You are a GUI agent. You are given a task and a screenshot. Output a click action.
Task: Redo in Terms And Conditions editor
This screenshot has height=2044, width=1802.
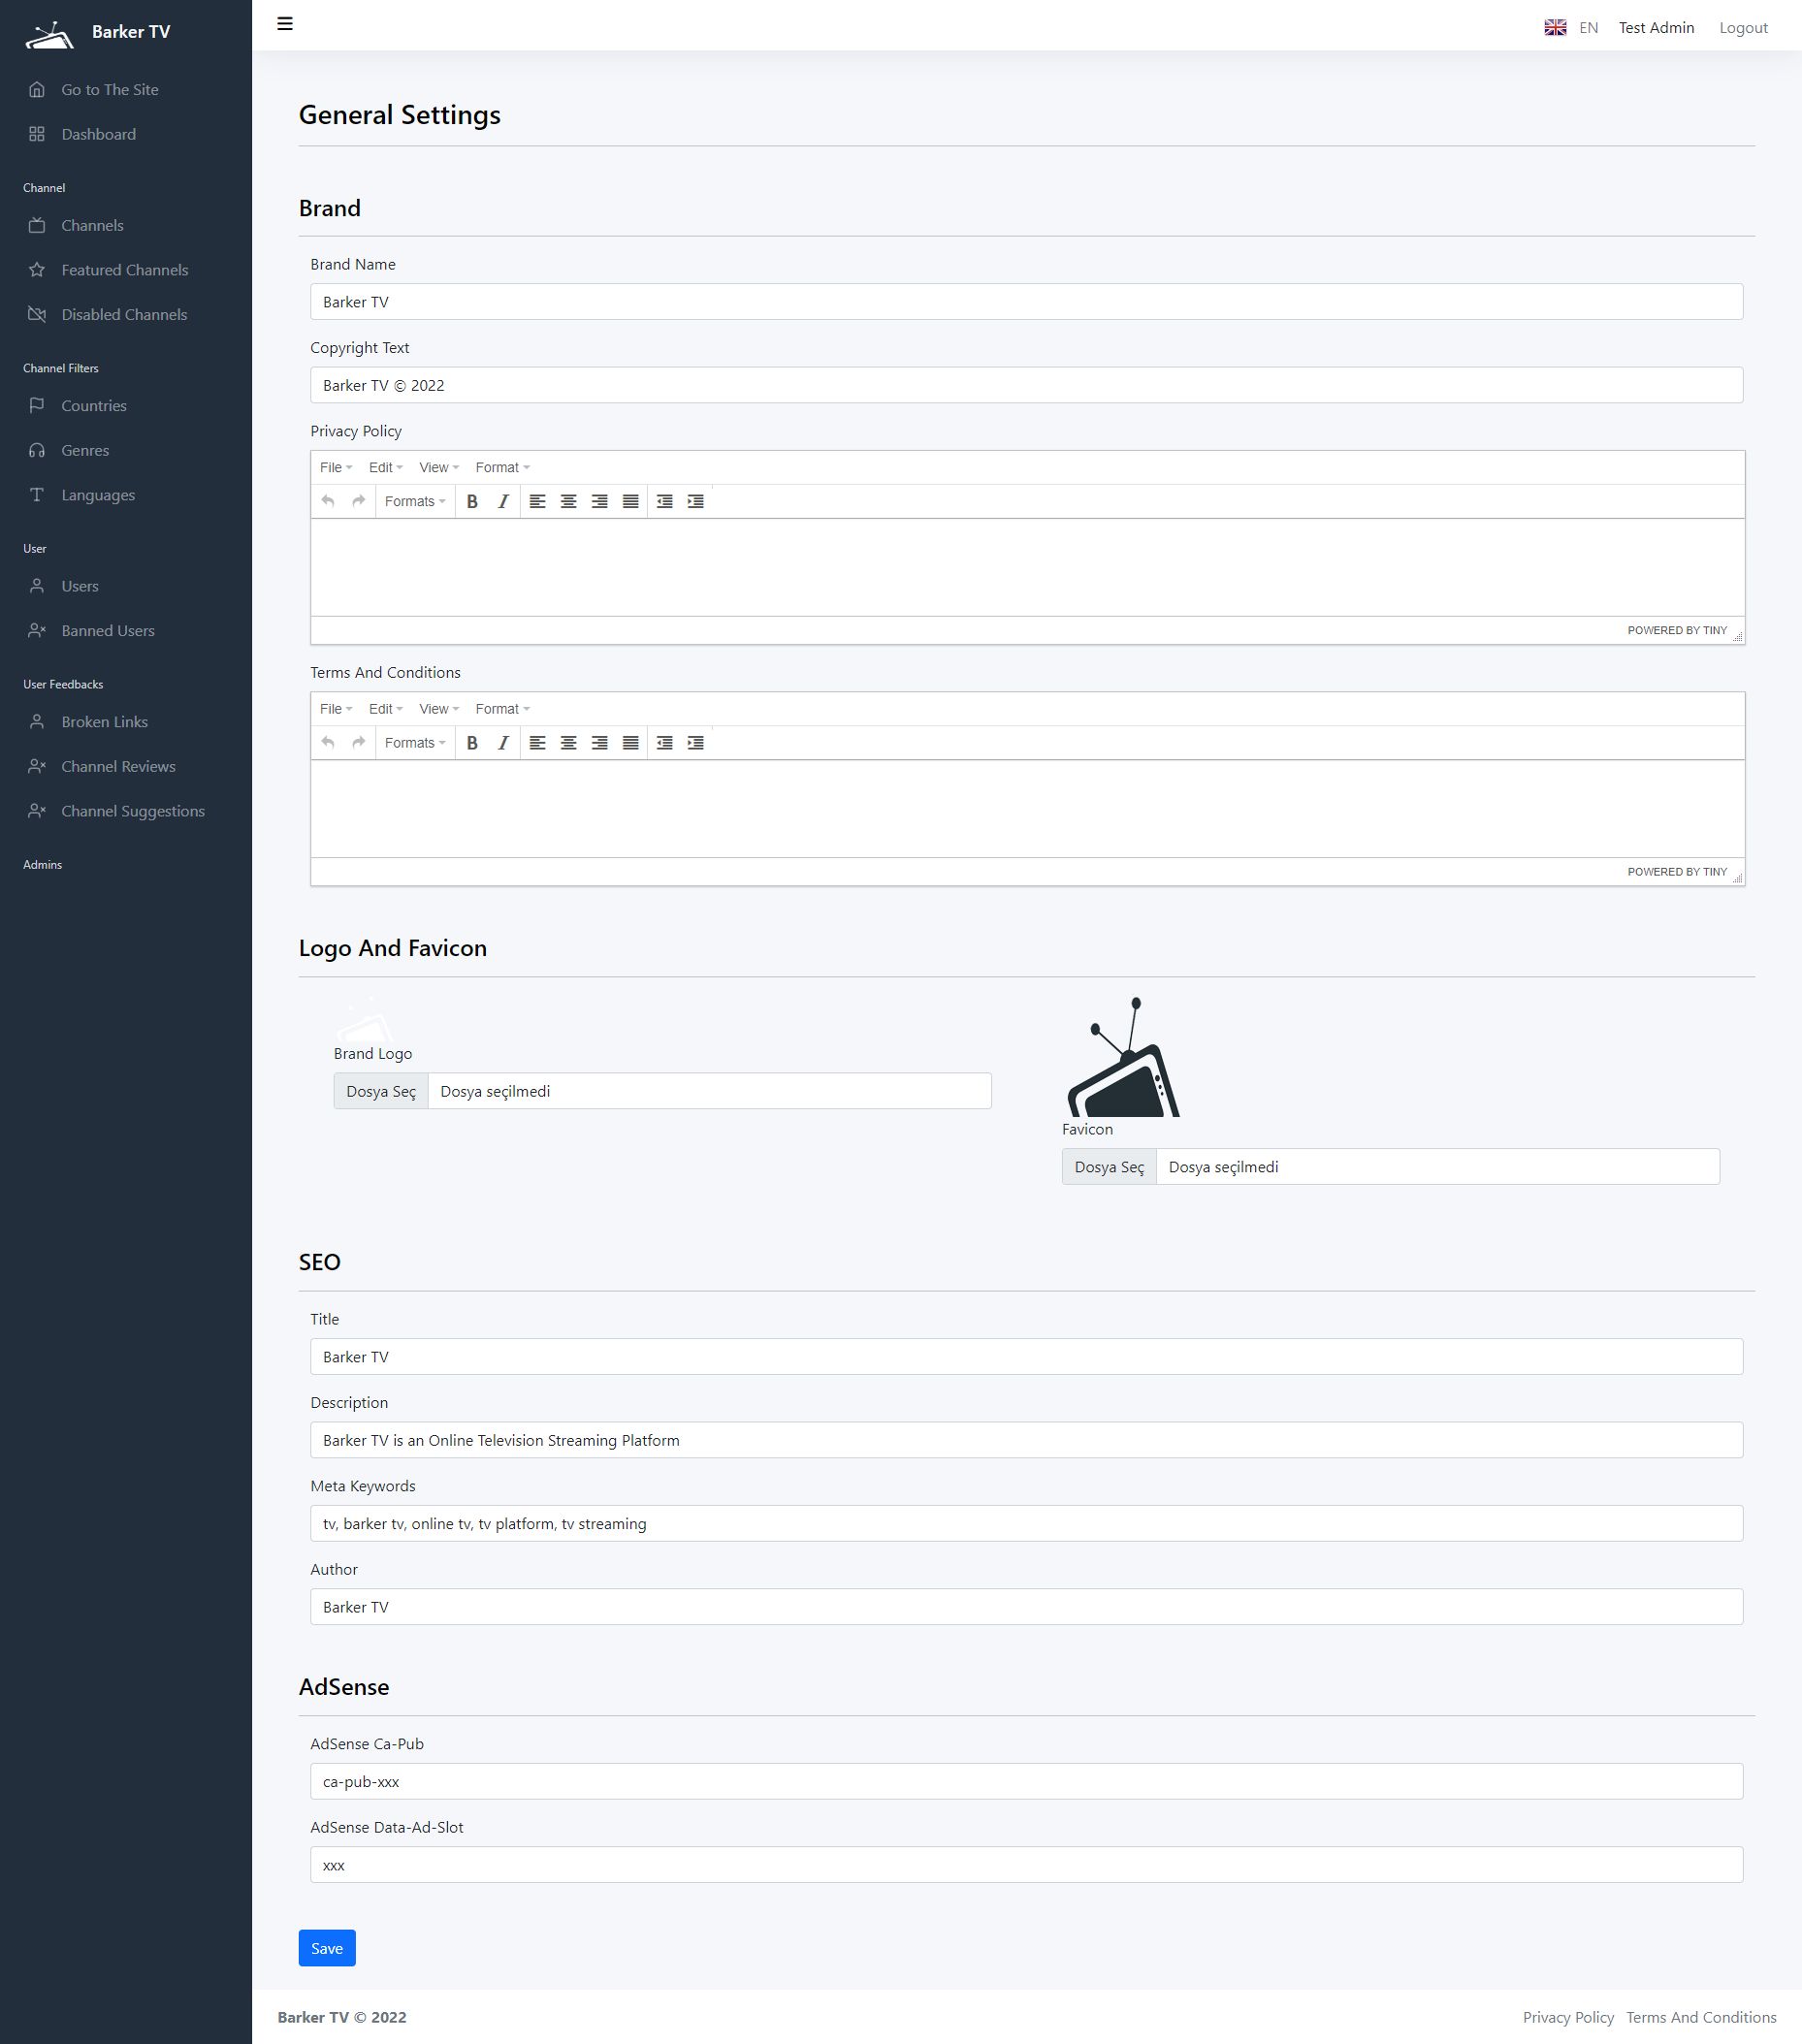359,743
